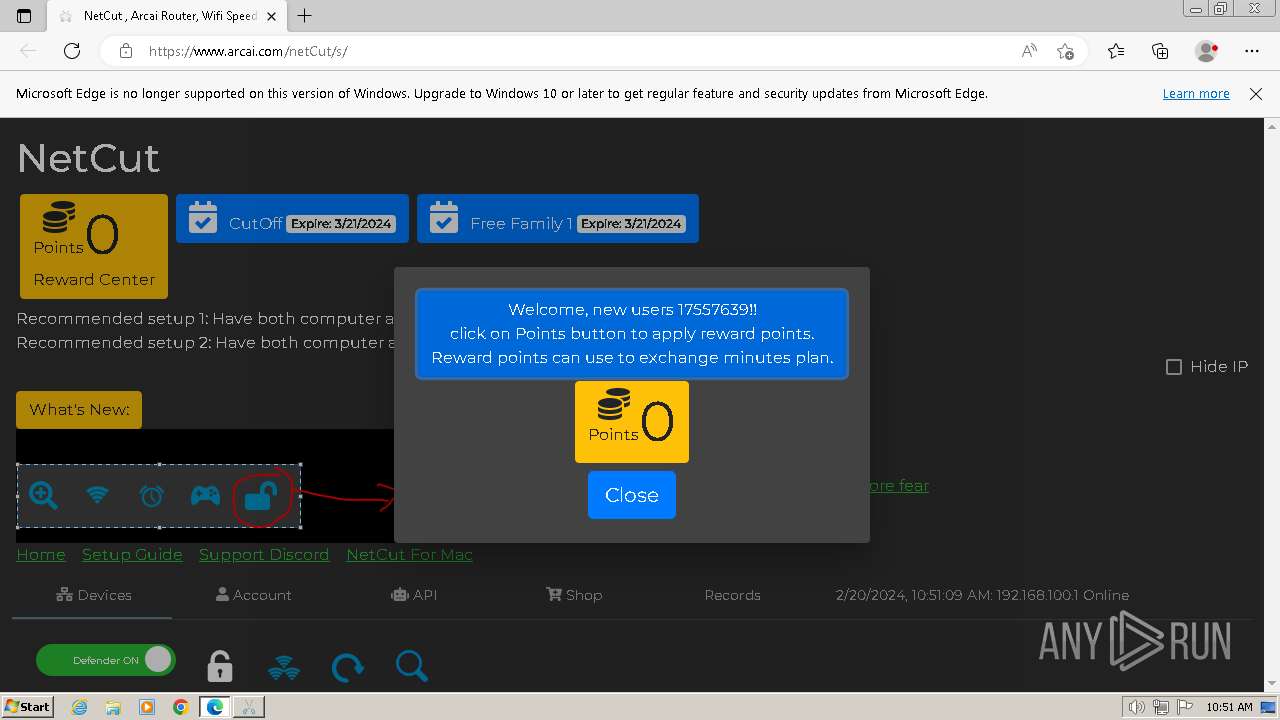Viewport: 1280px width, 720px height.
Task: Open the Edge profile avatar
Action: pos(1206,51)
